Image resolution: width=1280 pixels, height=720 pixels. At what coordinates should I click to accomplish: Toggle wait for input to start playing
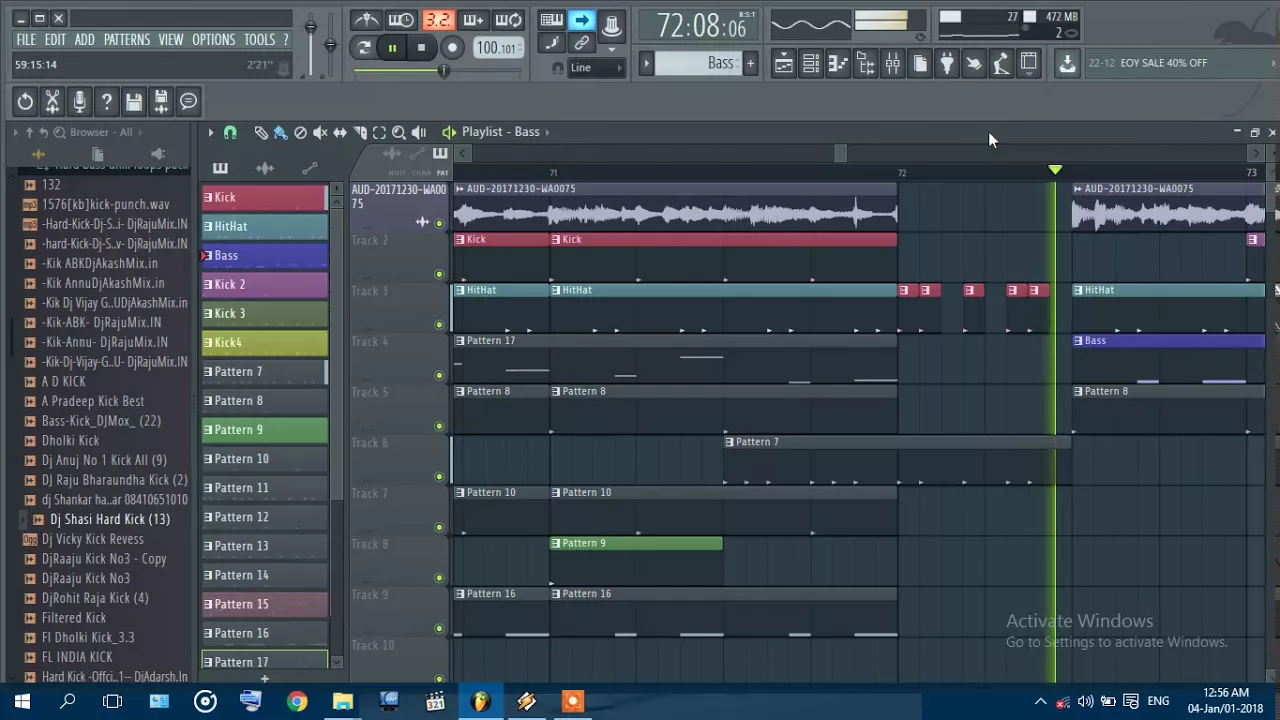401,20
